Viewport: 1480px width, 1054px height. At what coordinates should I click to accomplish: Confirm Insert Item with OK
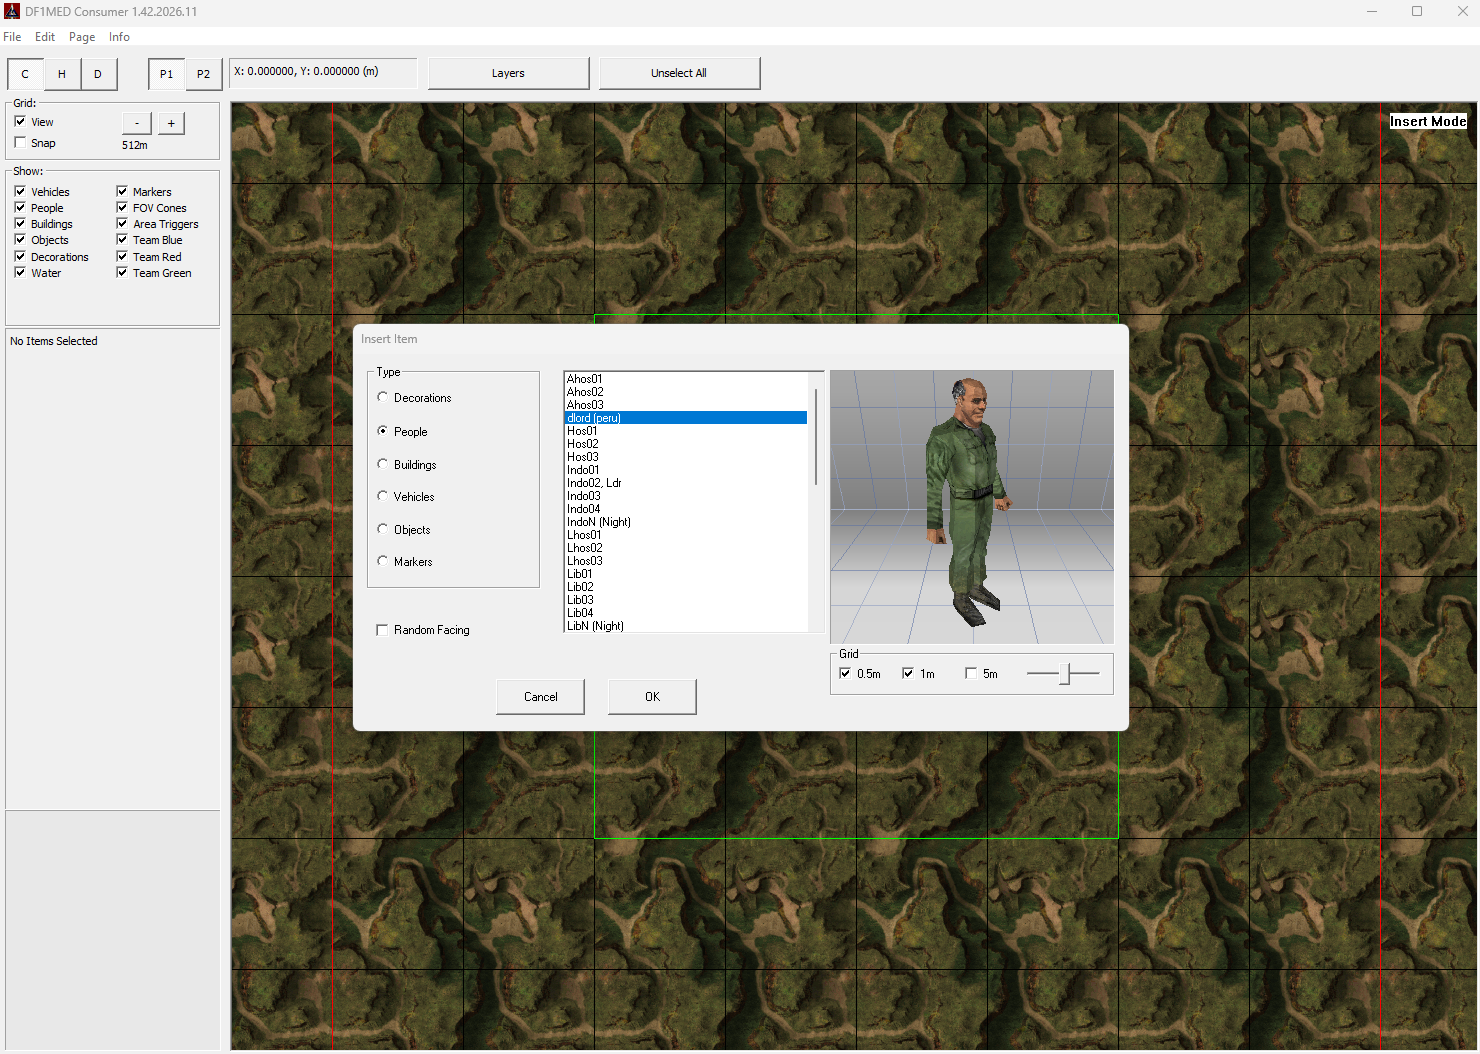click(x=652, y=697)
